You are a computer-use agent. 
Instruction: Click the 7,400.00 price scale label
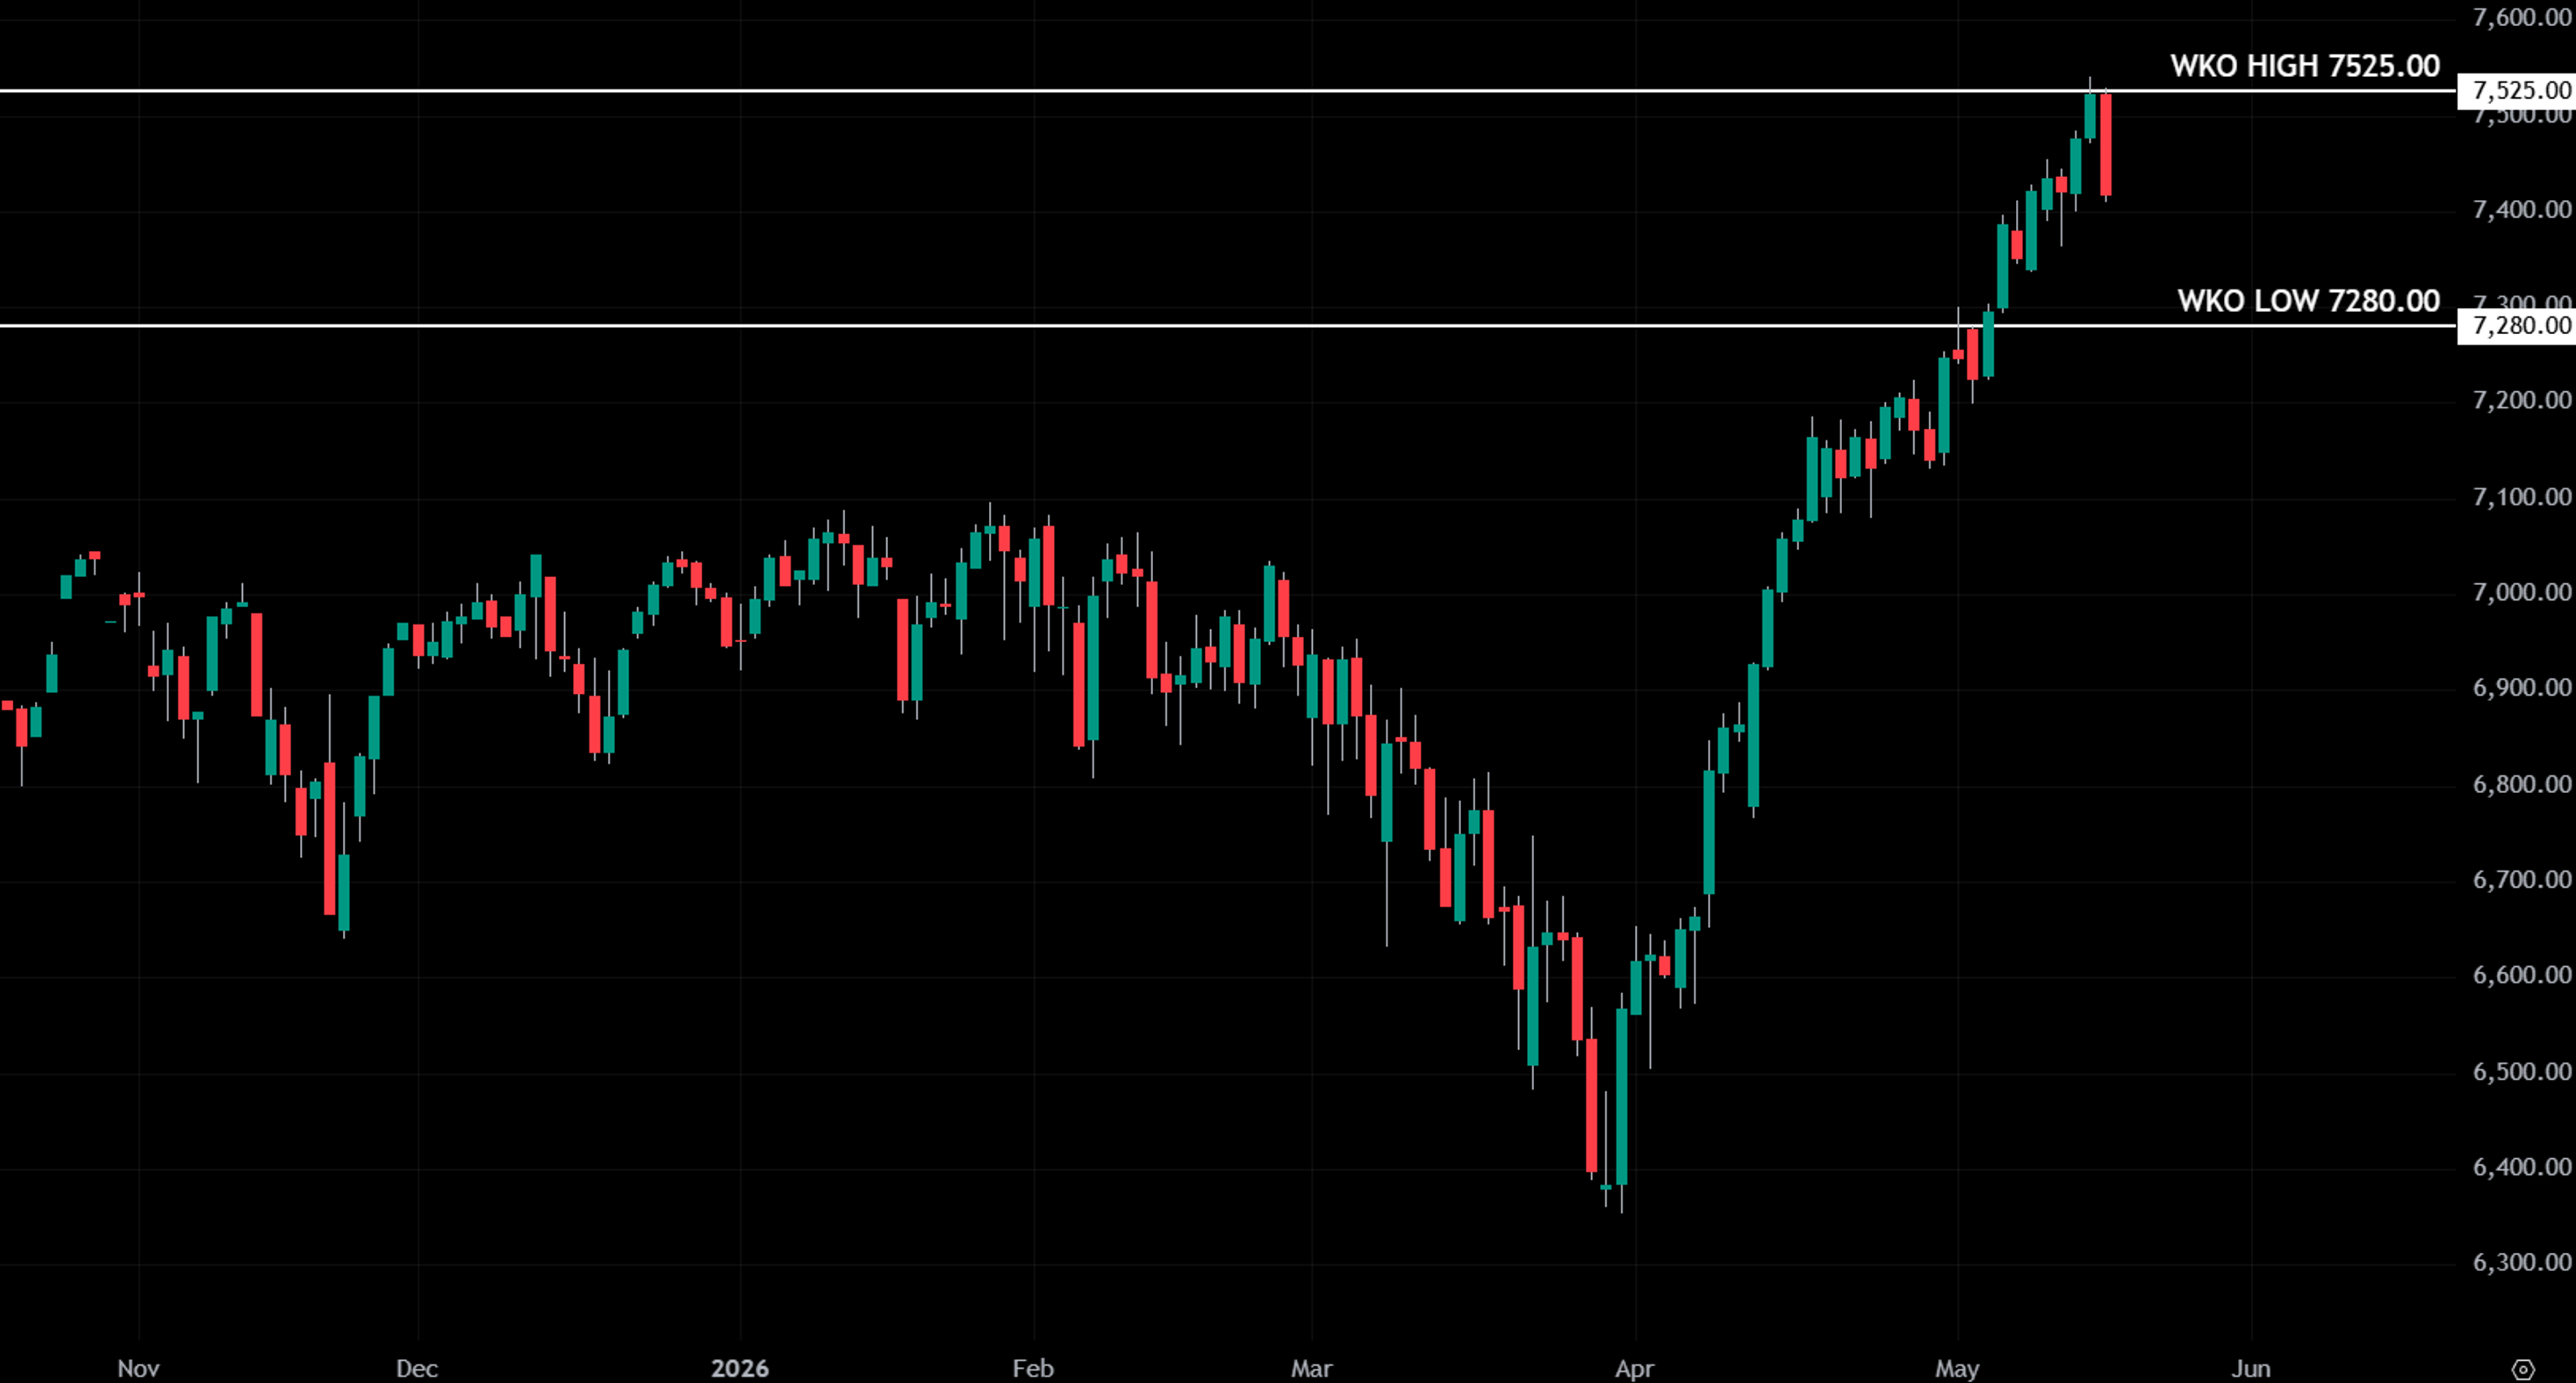(x=2521, y=209)
